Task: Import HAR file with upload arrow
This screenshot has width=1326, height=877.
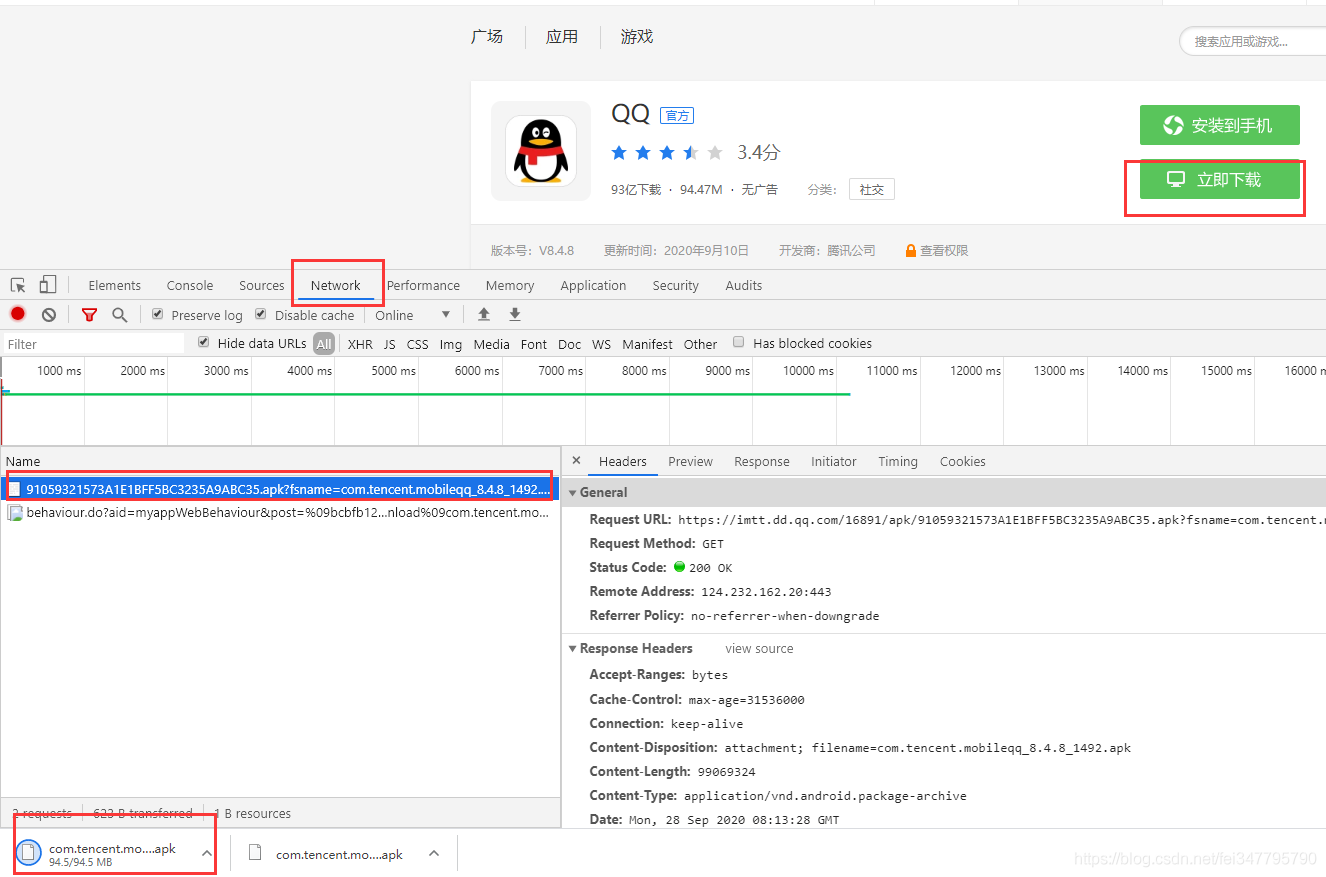Action: click(484, 314)
